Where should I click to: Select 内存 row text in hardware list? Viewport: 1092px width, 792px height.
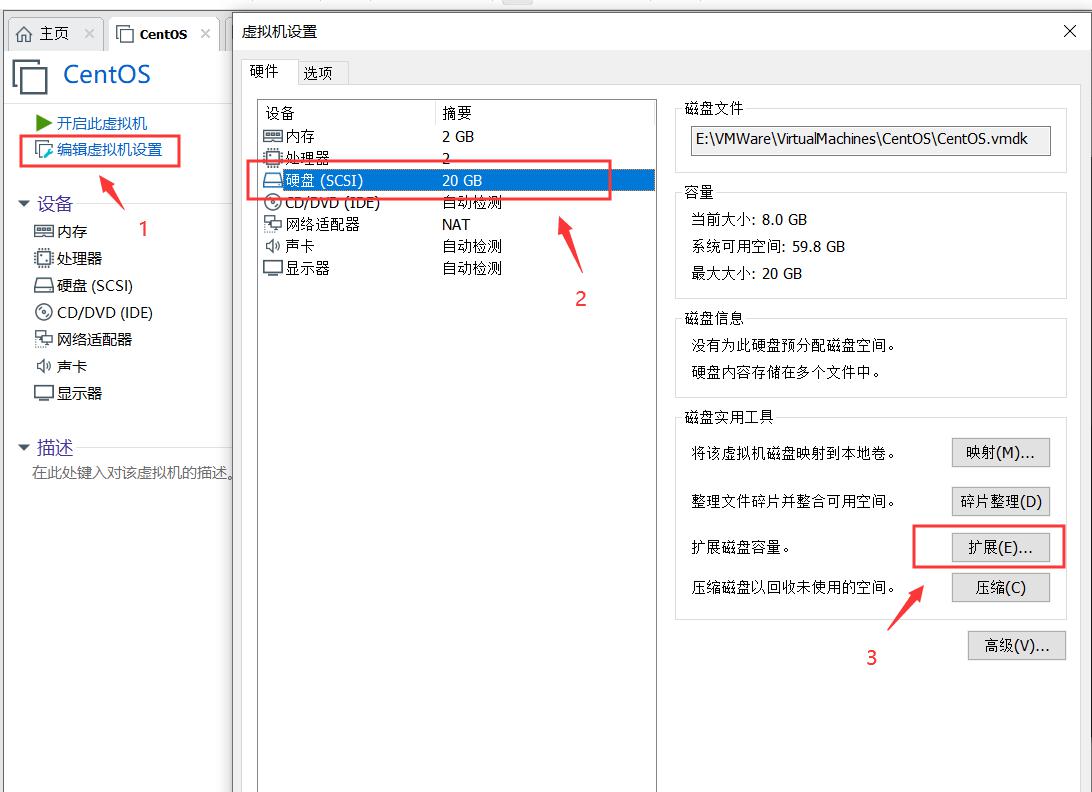[x=300, y=137]
